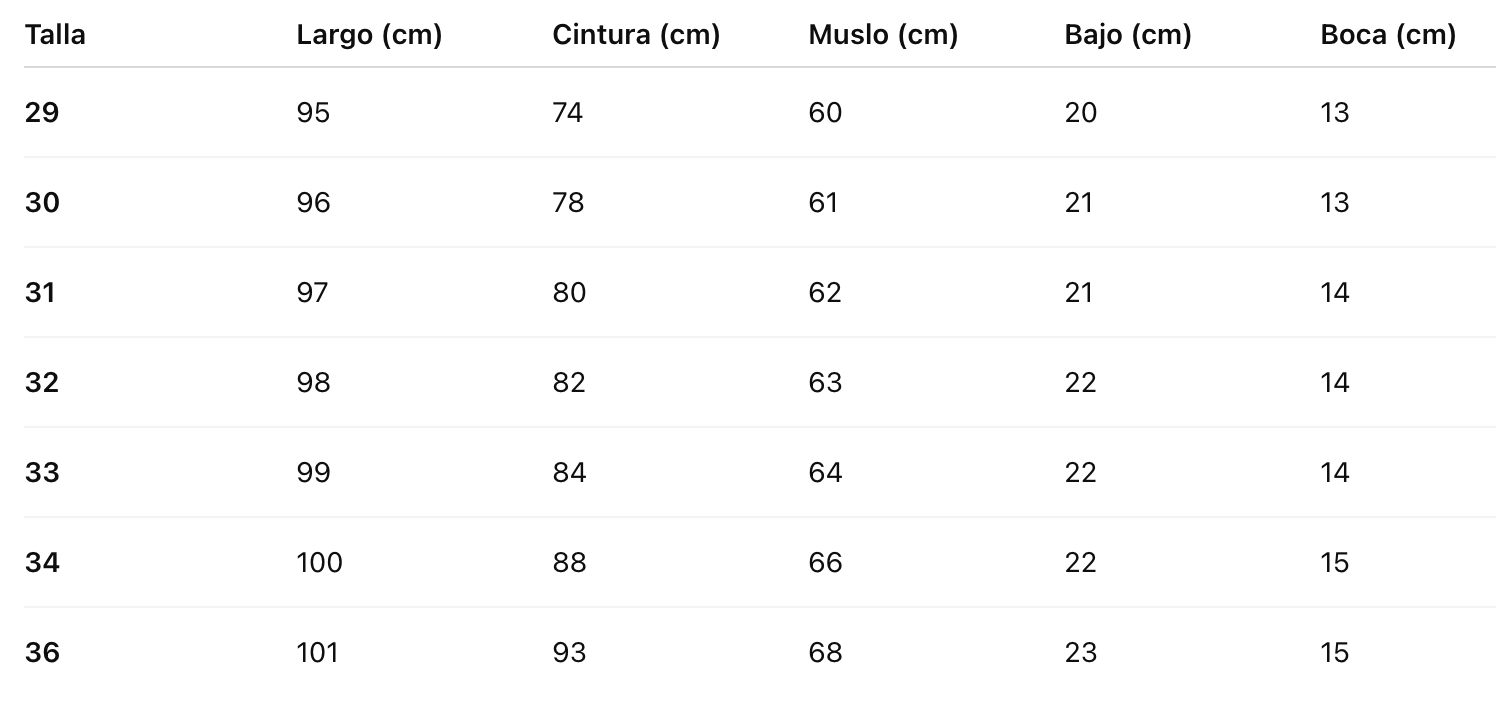This screenshot has width=1496, height=716.
Task: Select the size 30 row label
Action: click(x=42, y=203)
